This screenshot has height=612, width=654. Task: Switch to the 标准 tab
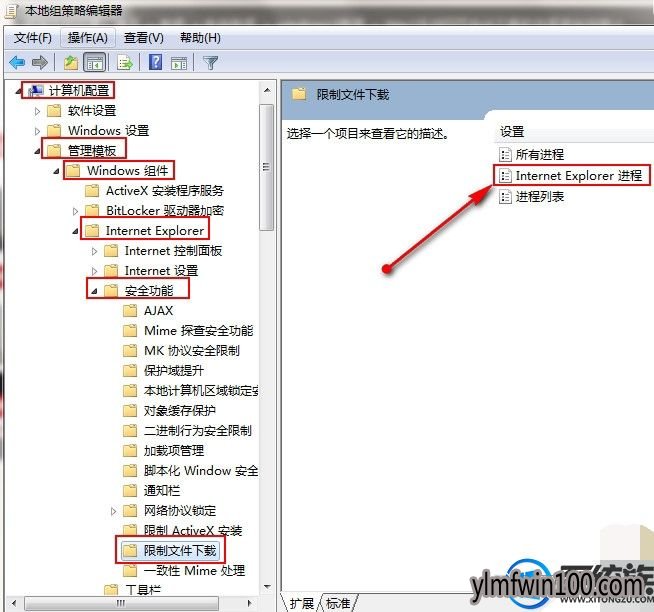(x=338, y=603)
